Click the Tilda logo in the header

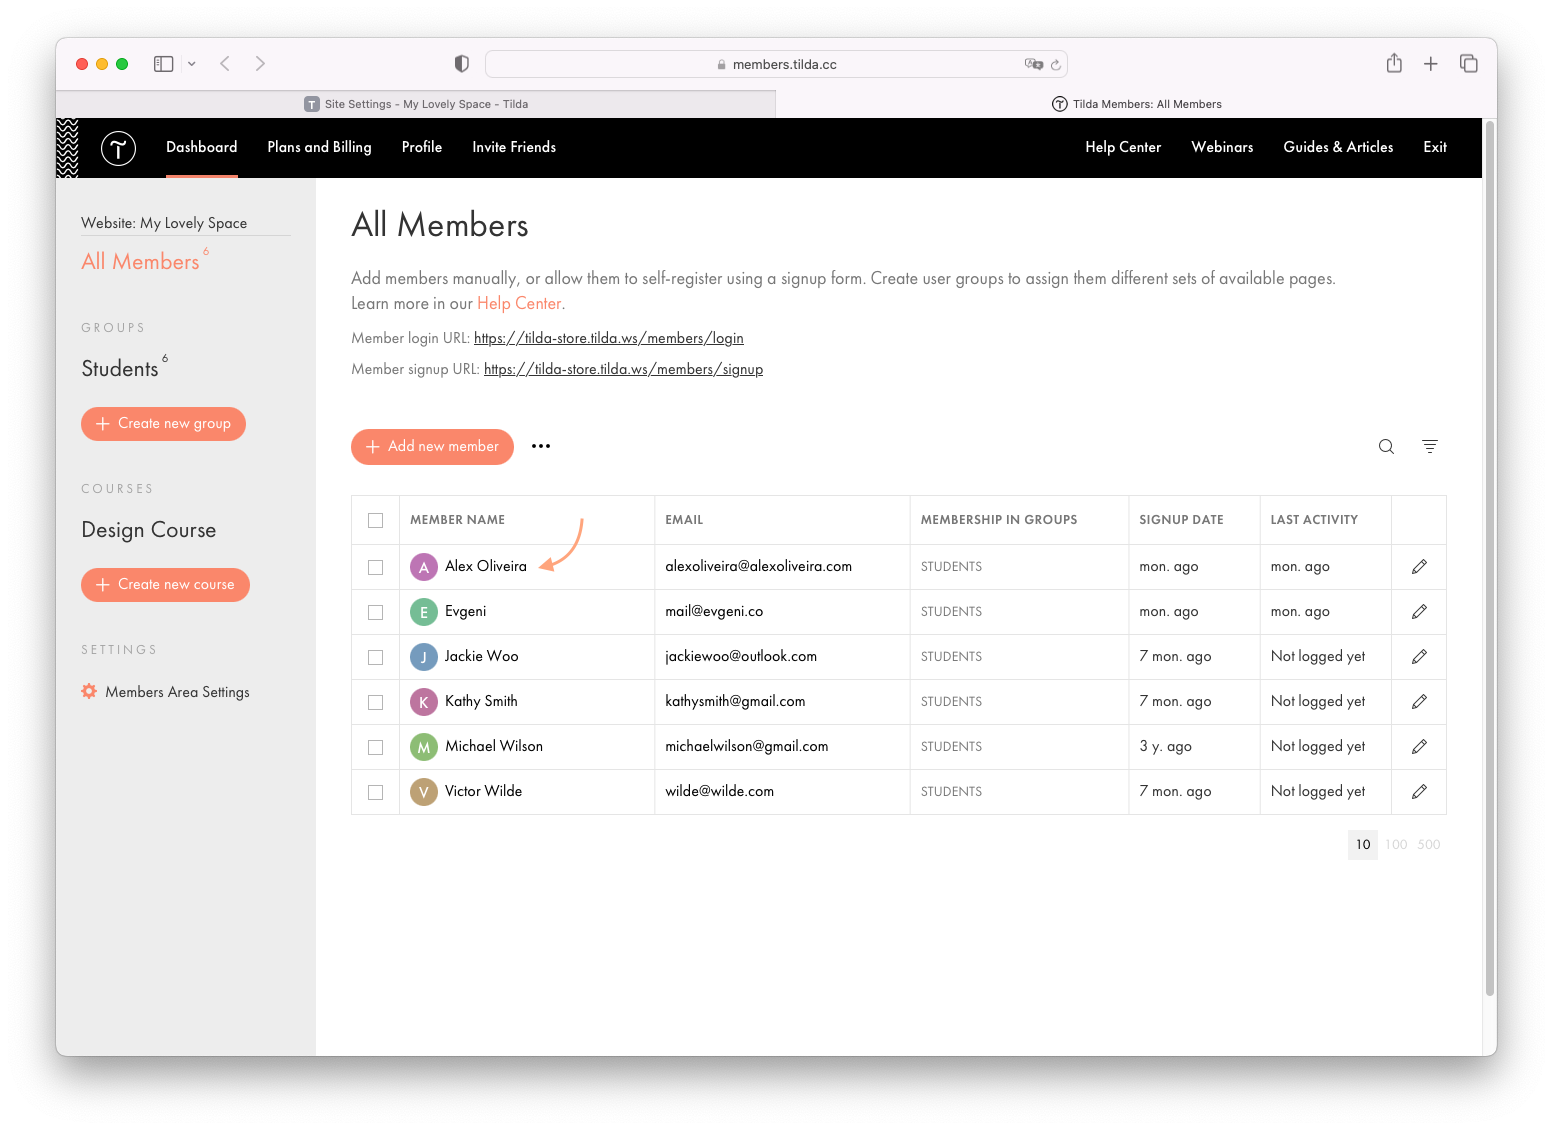[x=118, y=147]
